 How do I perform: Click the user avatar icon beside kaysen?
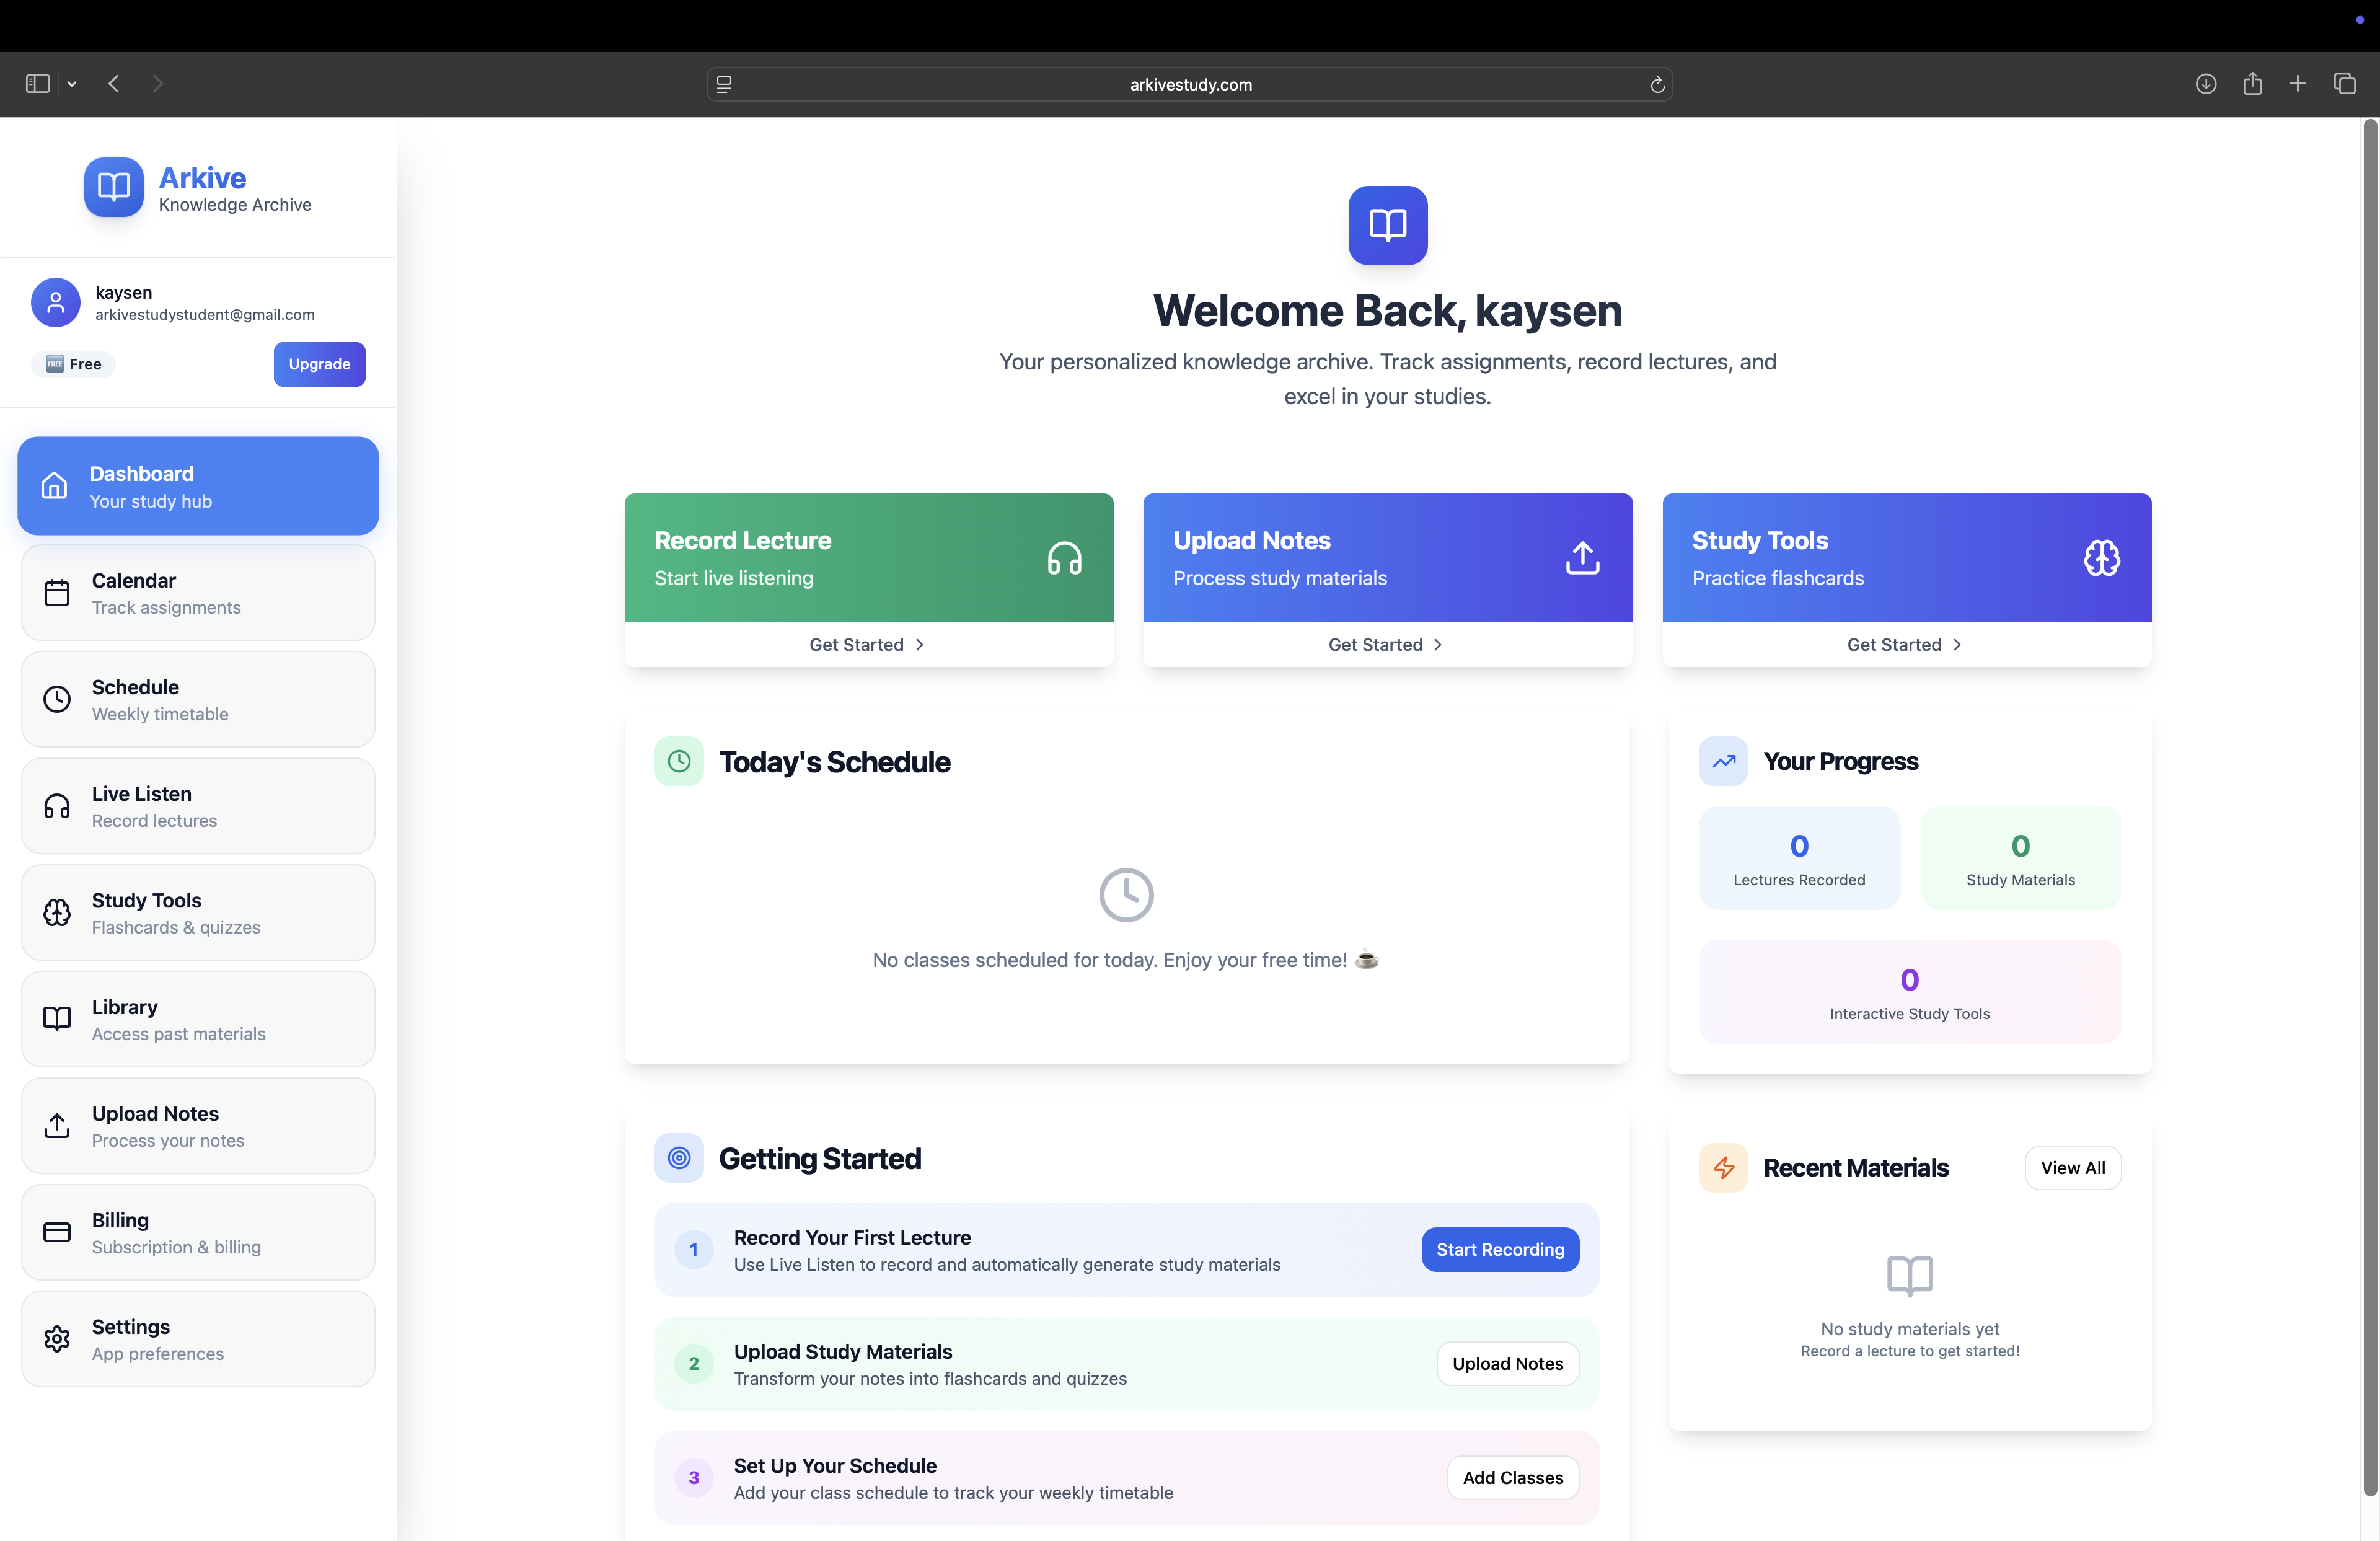coord(56,302)
